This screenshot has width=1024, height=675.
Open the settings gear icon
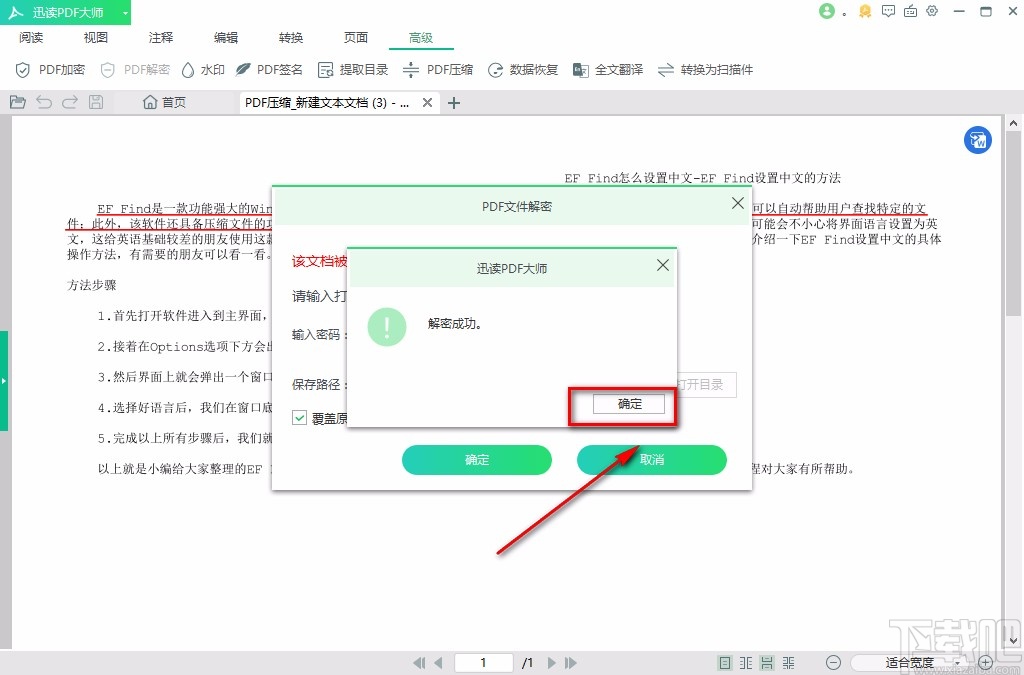(932, 11)
